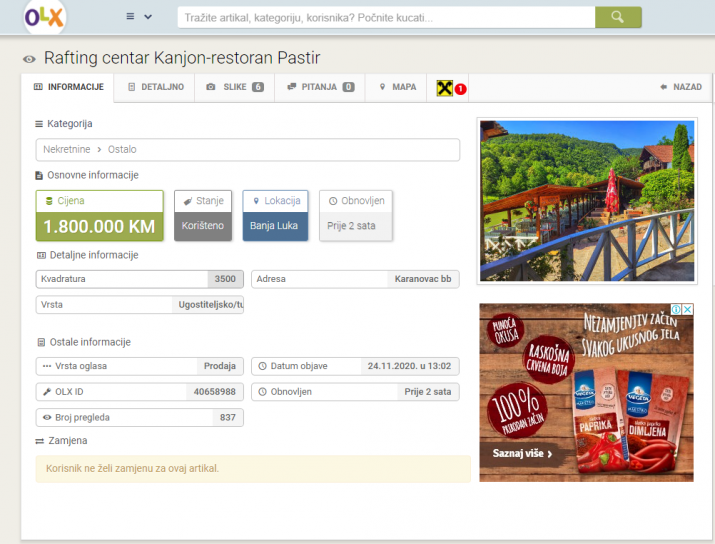The height and width of the screenshot is (544, 715).
Task: Open the listing photo thumbnail
Action: coord(586,201)
